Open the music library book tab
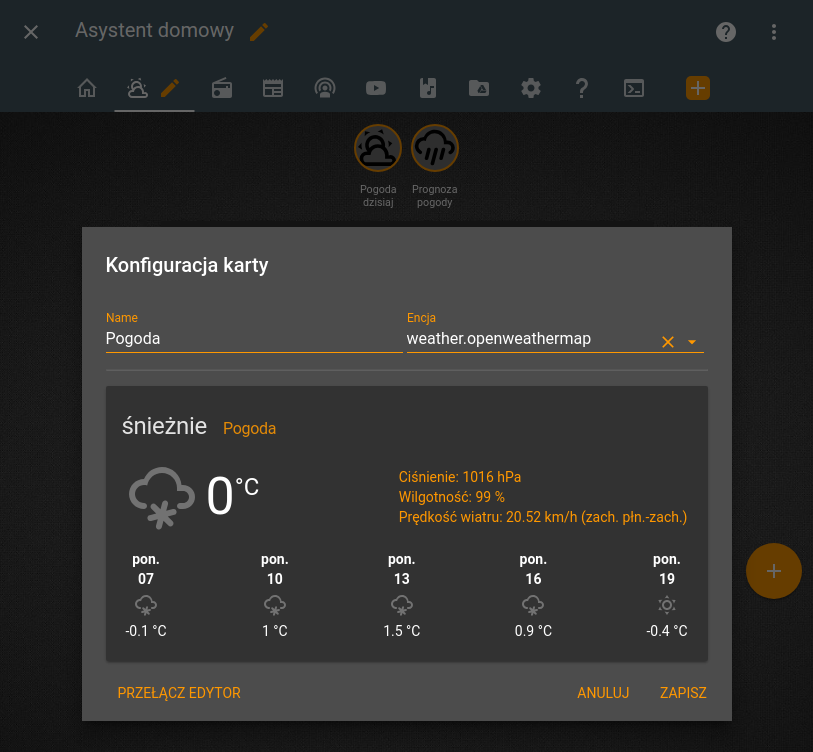 pyautogui.click(x=428, y=88)
